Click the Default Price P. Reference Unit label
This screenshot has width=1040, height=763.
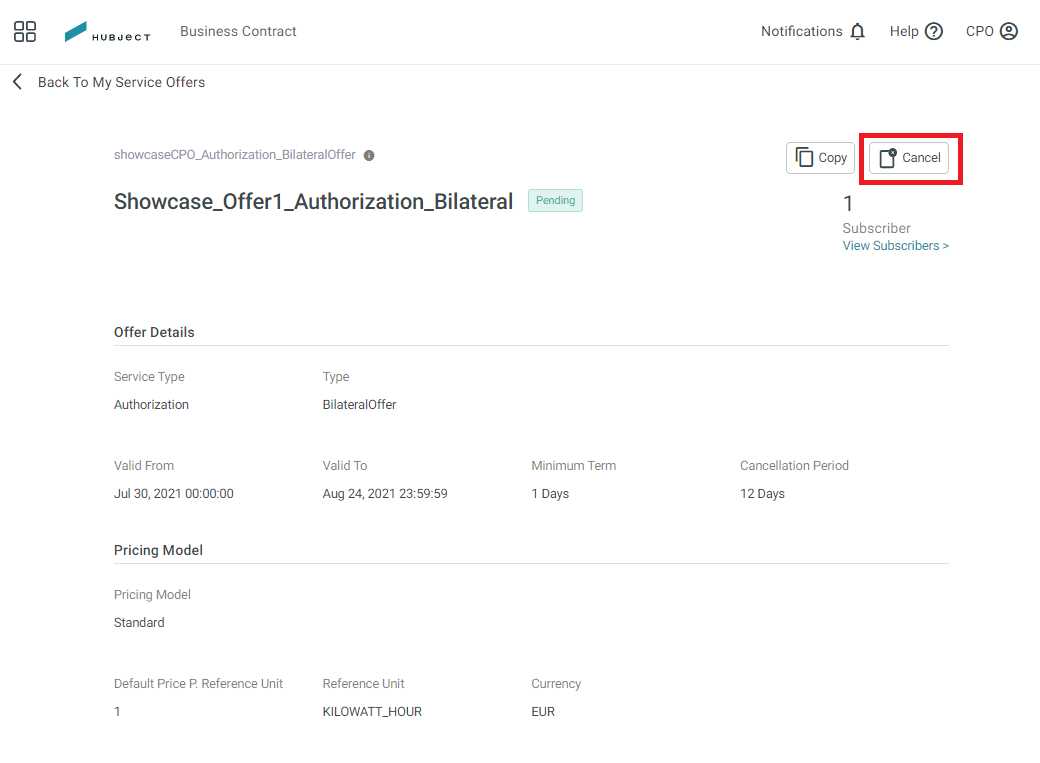[198, 683]
